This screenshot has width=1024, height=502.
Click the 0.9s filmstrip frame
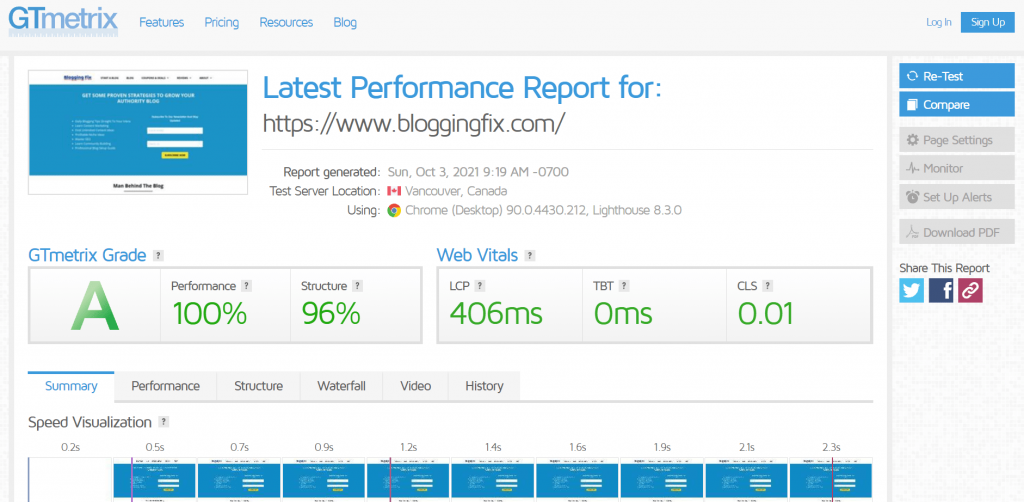pyautogui.click(x=324, y=479)
